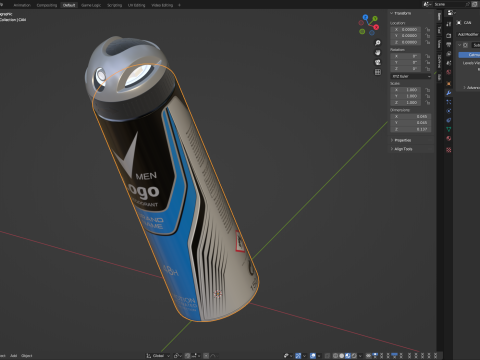Image resolution: width=480 pixels, height=360 pixels.
Task: Open the Scene properties tab icon
Action: point(449,63)
